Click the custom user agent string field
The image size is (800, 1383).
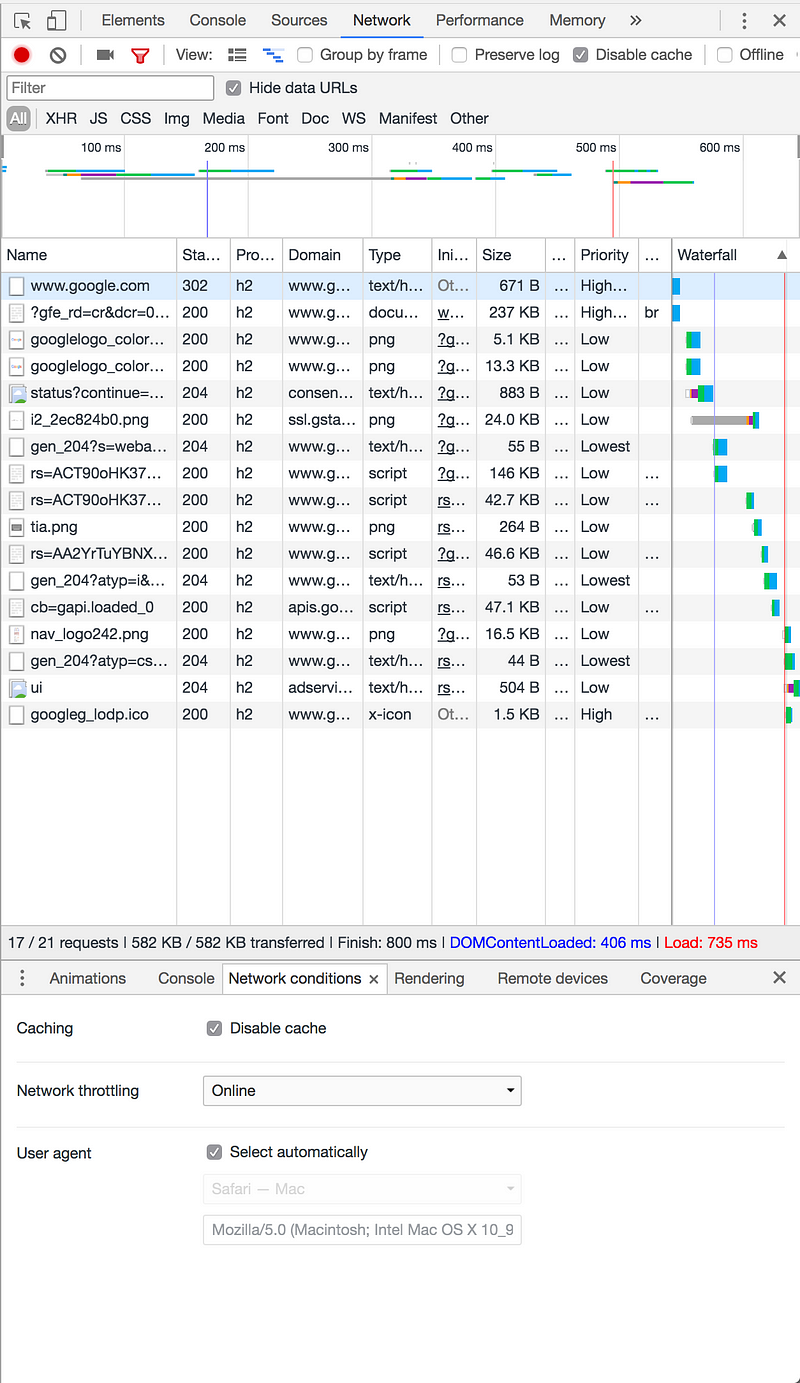pos(362,1230)
